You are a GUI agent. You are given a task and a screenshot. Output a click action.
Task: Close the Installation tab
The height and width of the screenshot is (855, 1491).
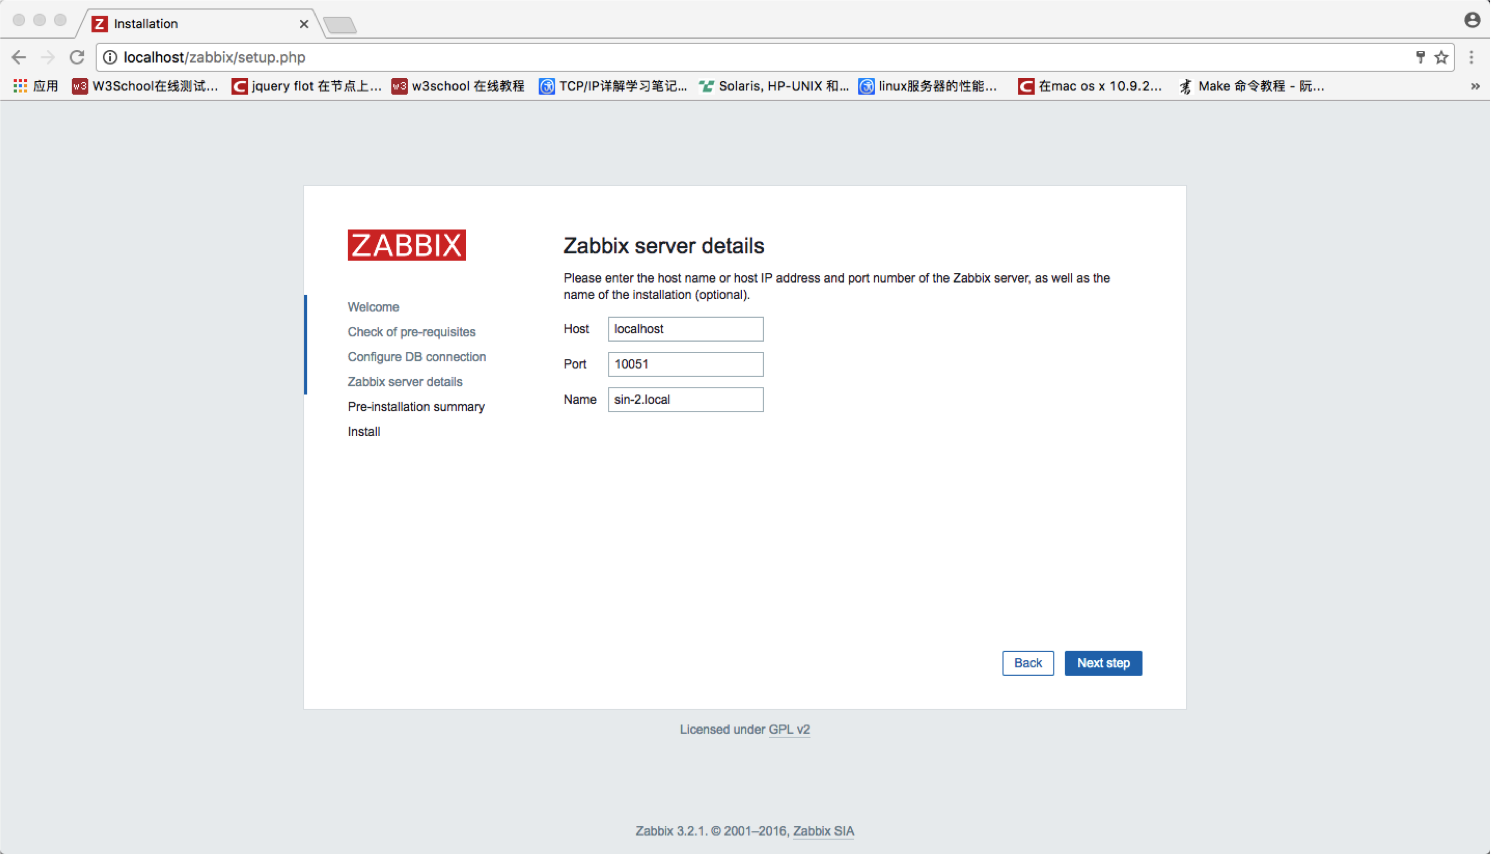coord(304,24)
